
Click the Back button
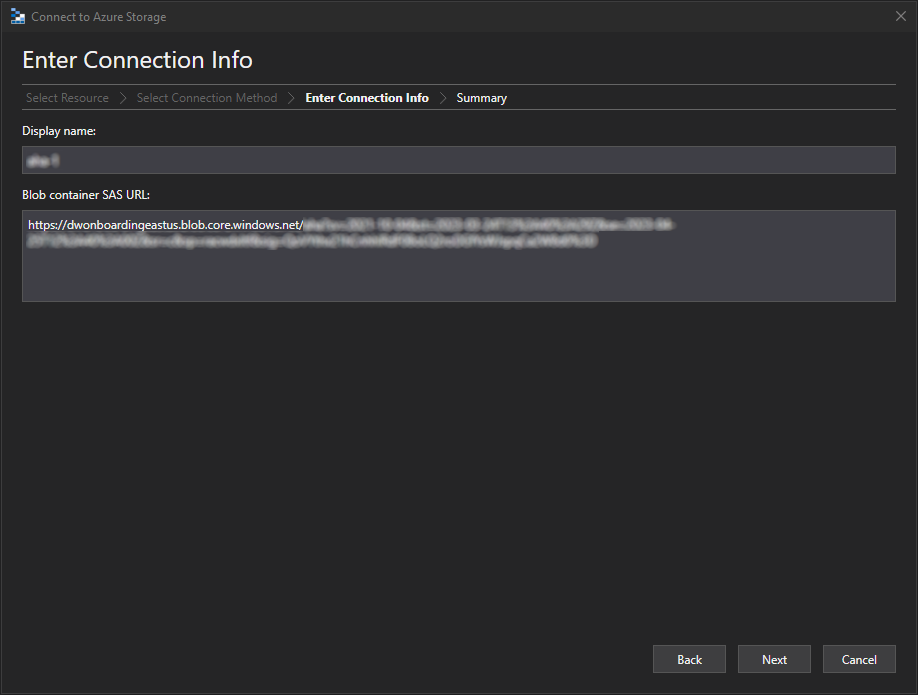coord(689,659)
